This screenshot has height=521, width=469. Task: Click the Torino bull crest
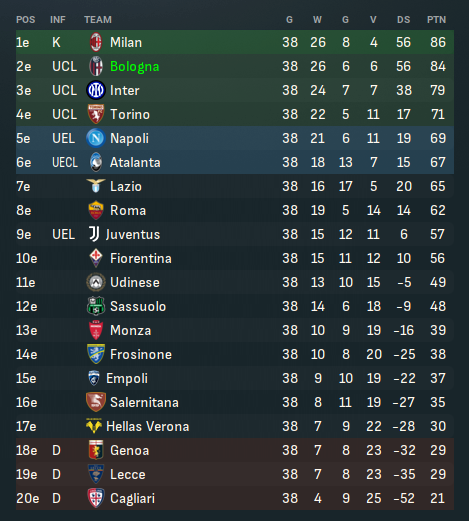(x=96, y=114)
